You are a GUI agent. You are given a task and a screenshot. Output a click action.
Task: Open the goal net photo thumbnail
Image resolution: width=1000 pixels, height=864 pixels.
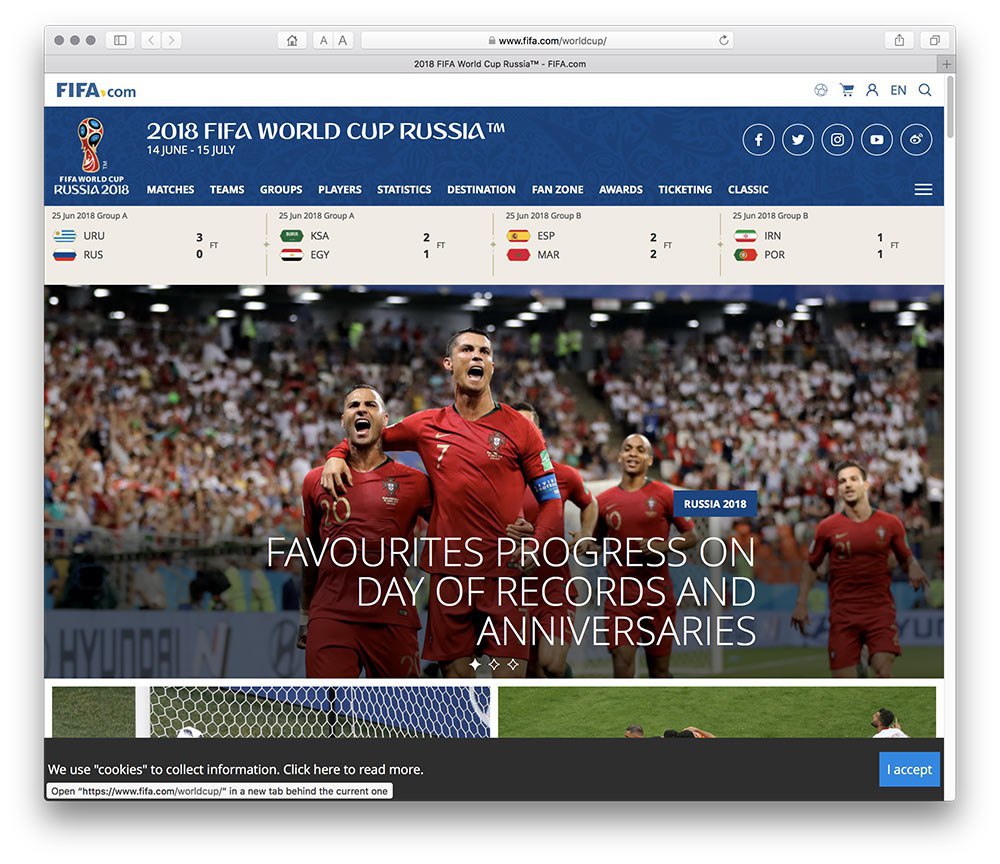[271, 712]
